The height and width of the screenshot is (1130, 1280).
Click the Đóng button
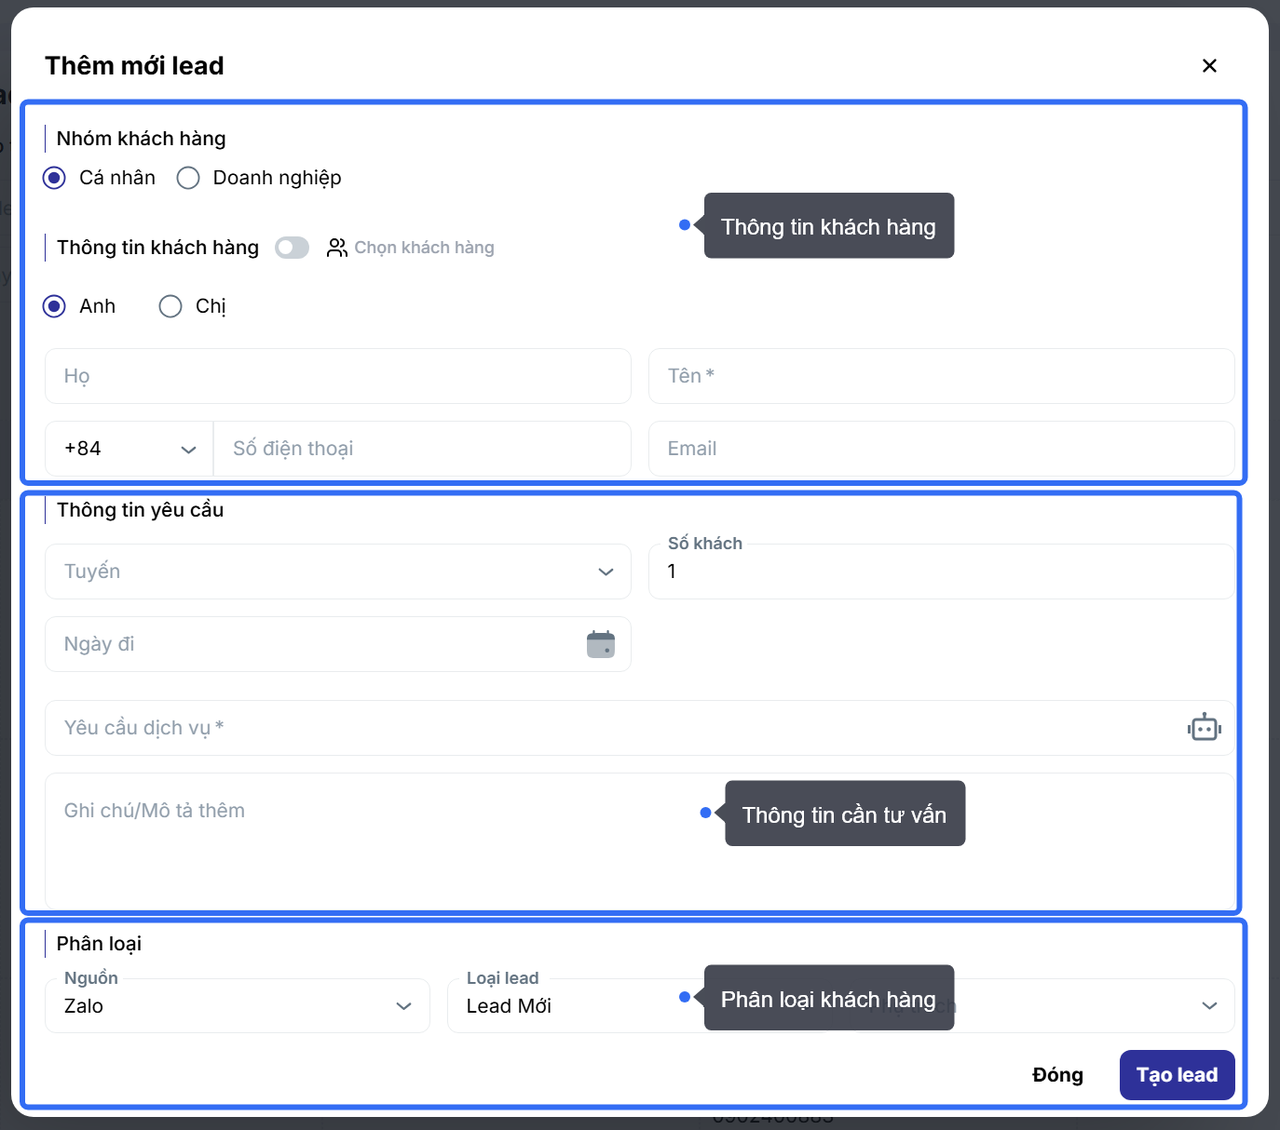point(1057,1075)
